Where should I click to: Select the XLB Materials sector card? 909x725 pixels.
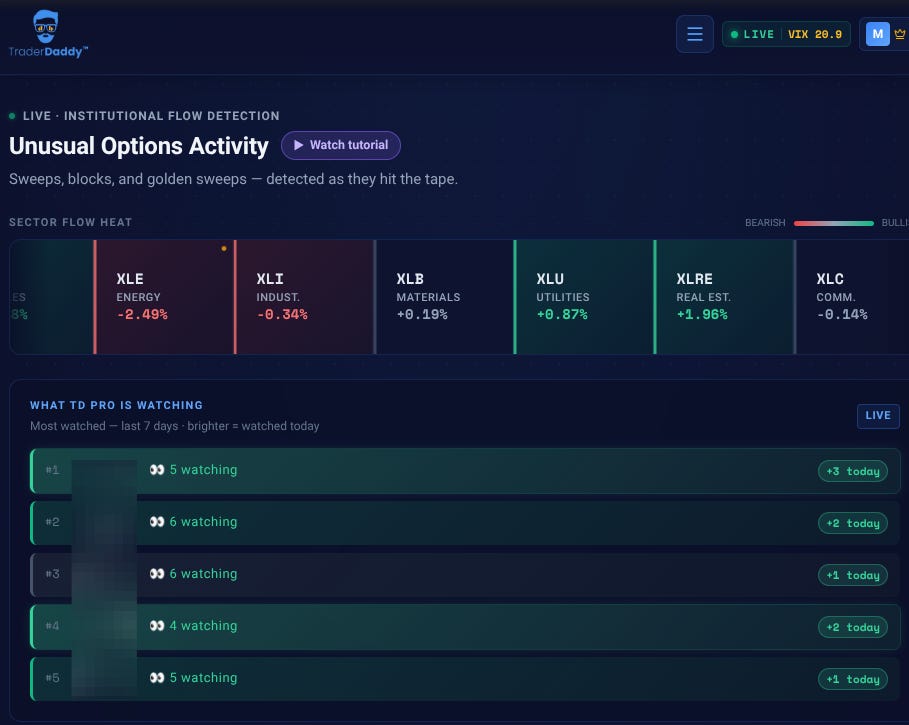[x=444, y=297]
